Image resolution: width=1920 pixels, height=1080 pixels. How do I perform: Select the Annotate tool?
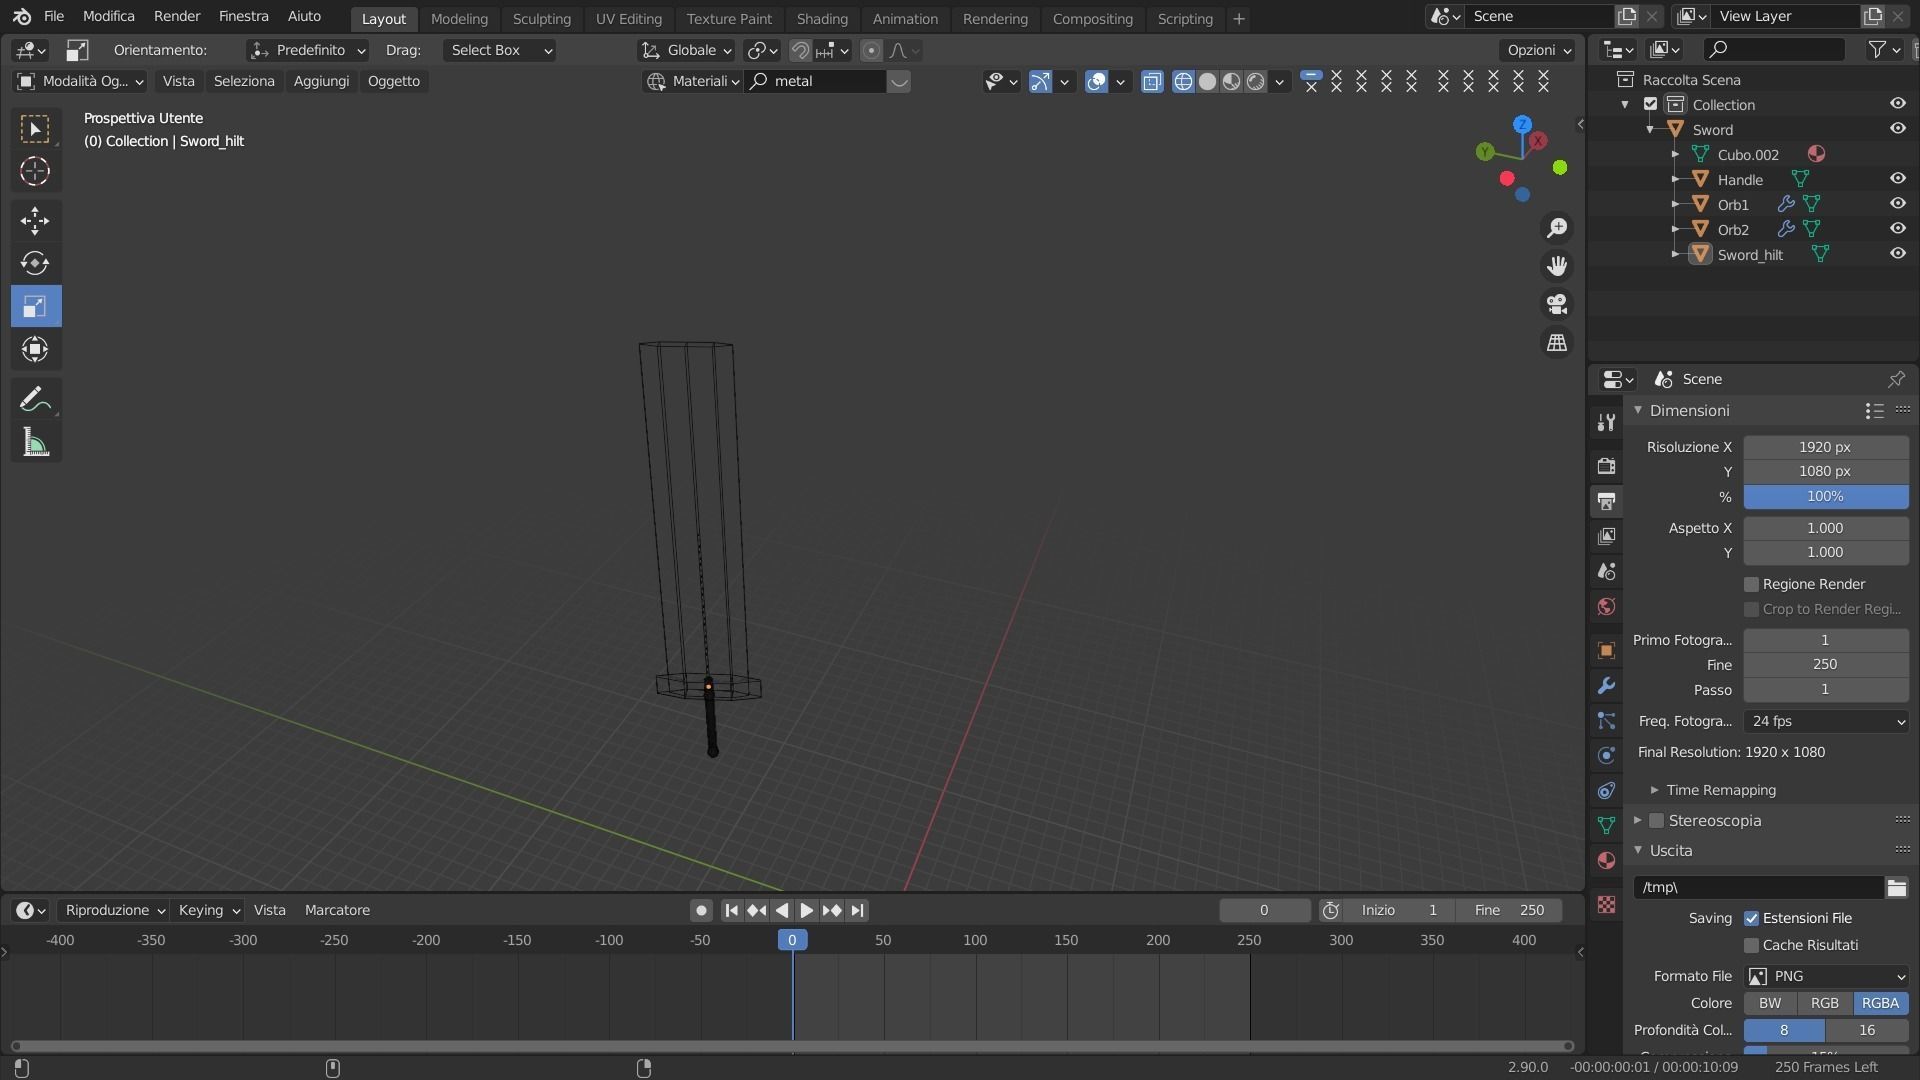35,400
